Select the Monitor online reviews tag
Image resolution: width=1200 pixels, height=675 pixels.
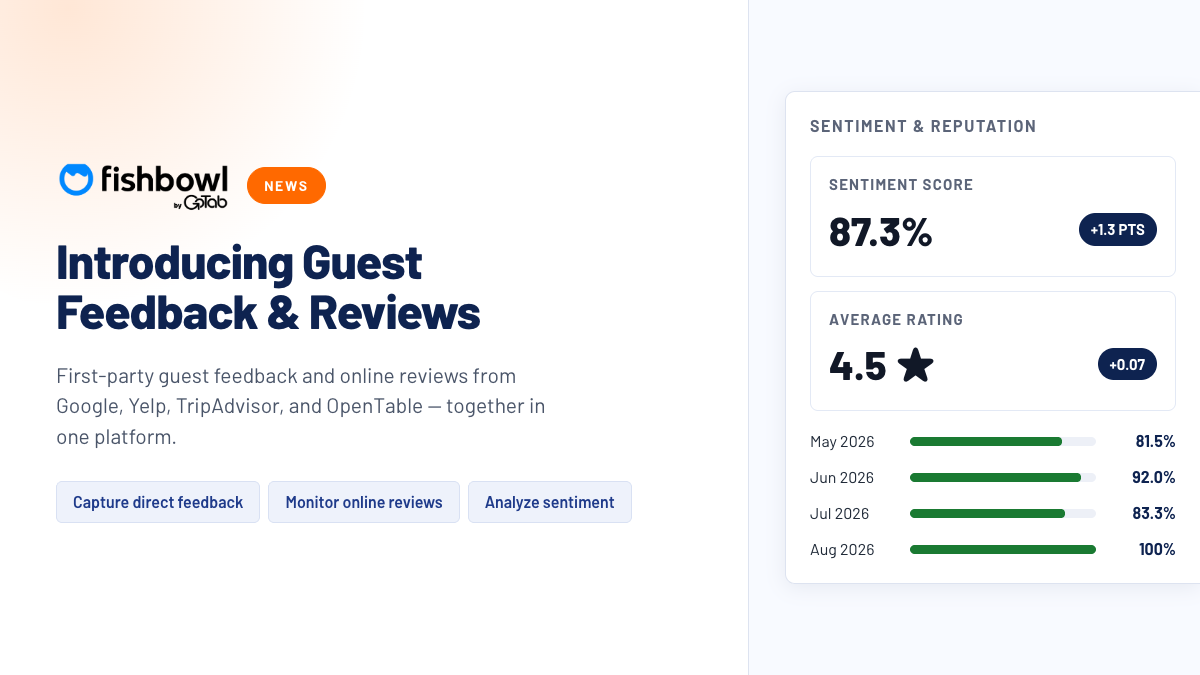(364, 502)
